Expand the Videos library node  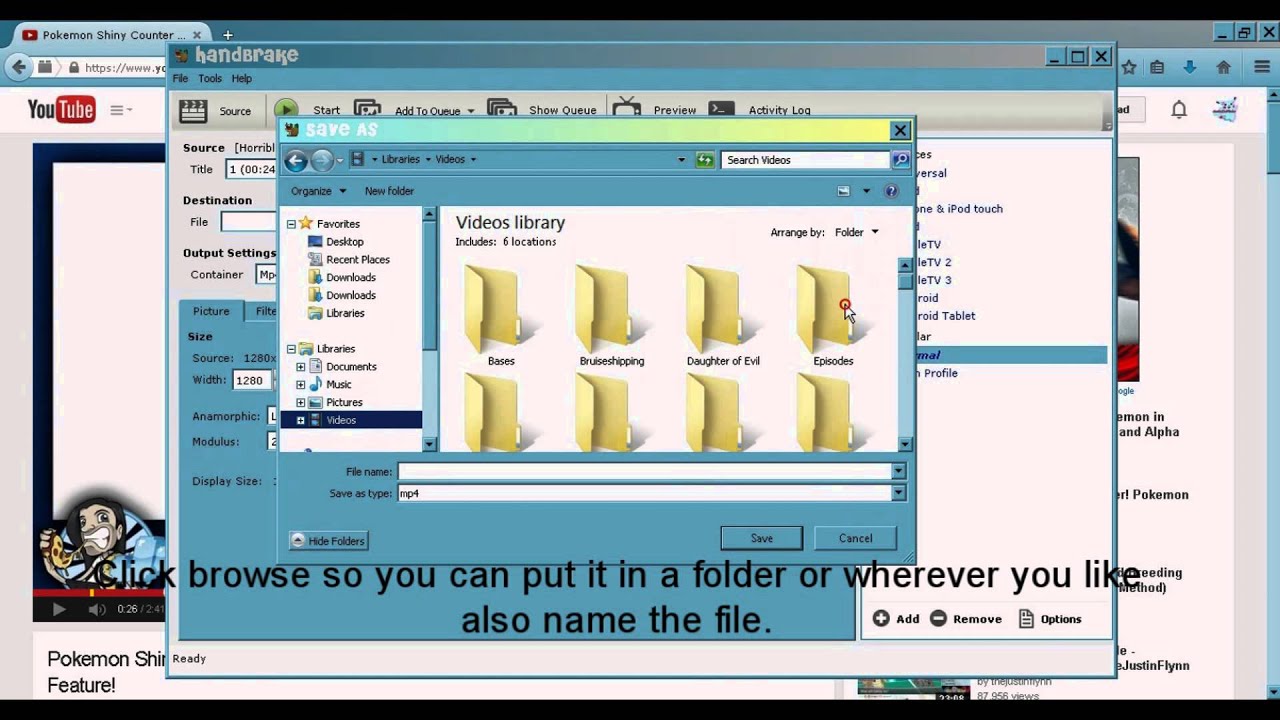click(x=300, y=421)
